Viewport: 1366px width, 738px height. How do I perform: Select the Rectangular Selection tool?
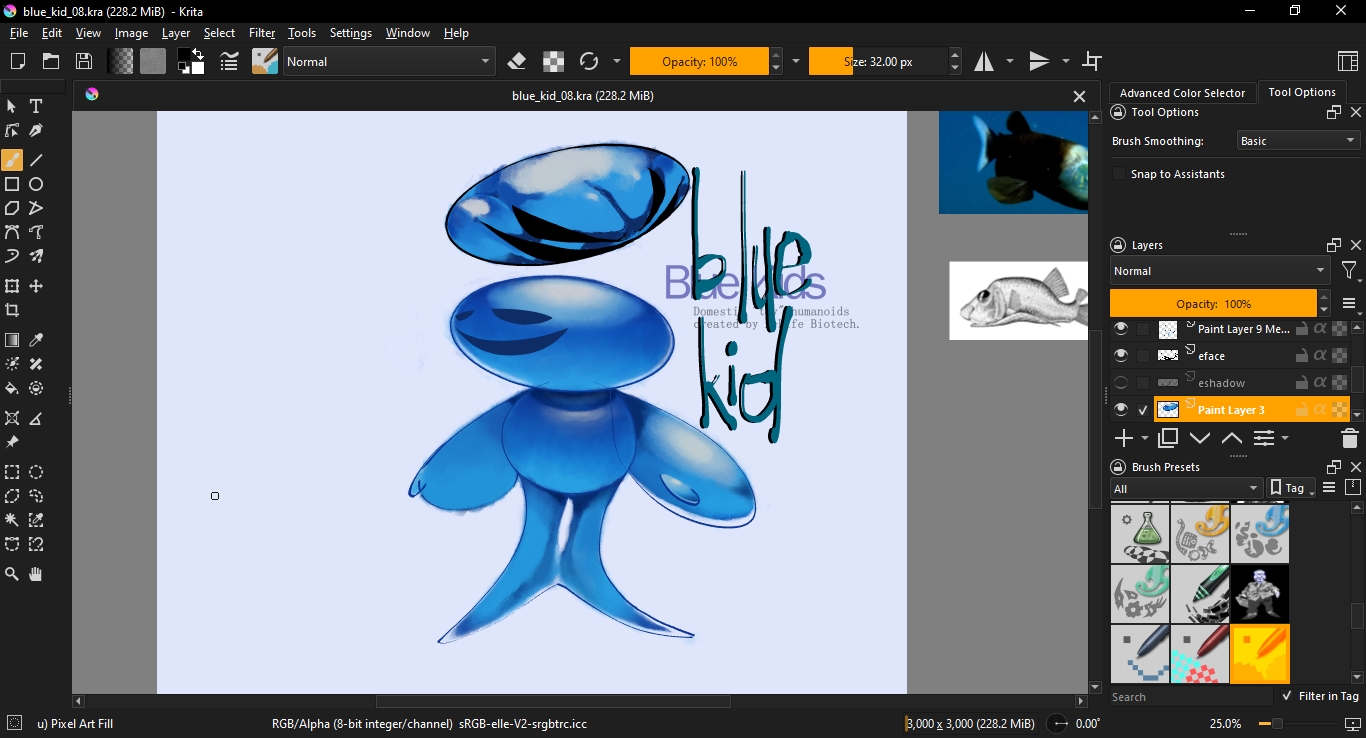[x=12, y=472]
